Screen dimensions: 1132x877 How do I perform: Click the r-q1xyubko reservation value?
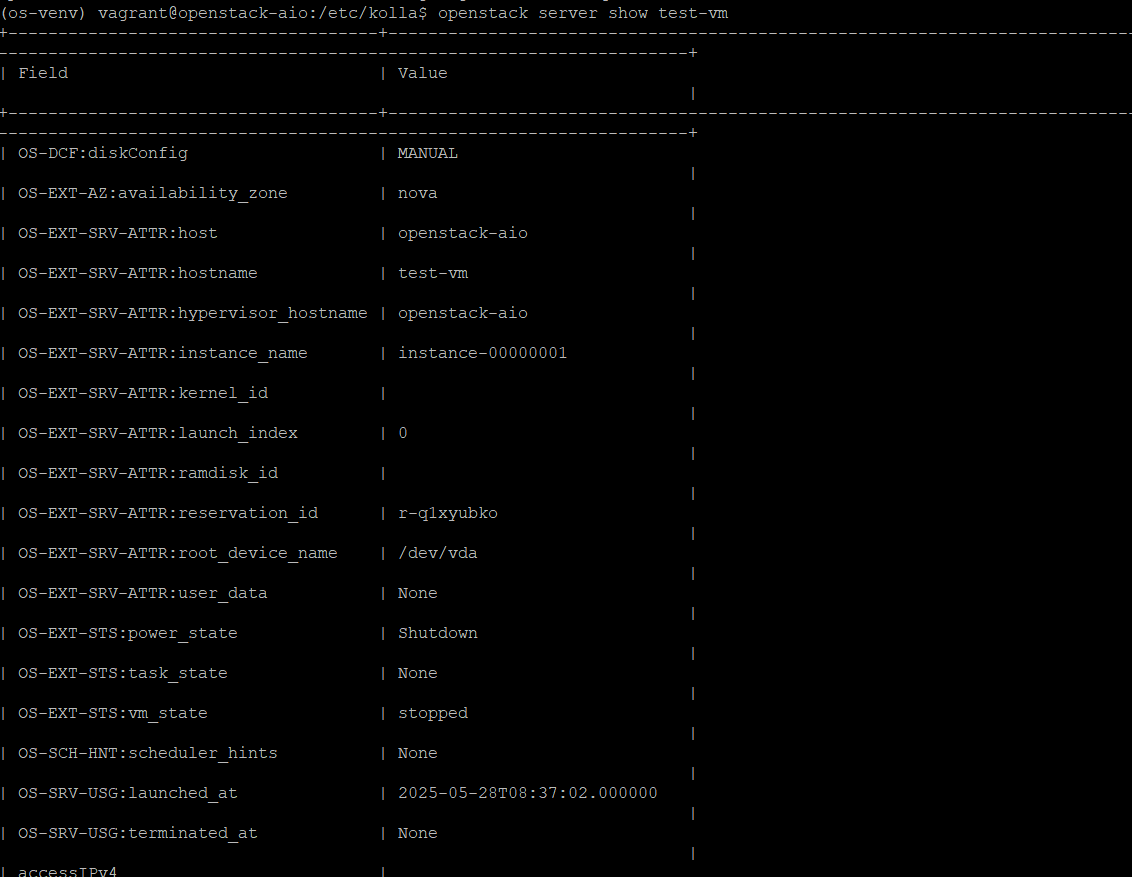point(448,513)
